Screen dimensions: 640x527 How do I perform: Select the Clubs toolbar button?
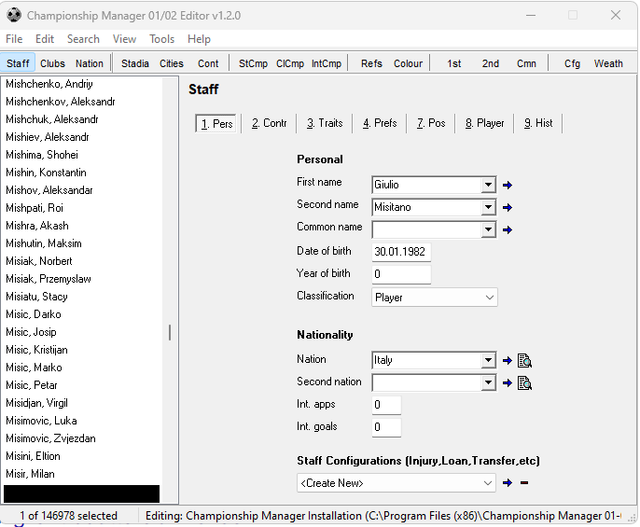[x=53, y=64]
